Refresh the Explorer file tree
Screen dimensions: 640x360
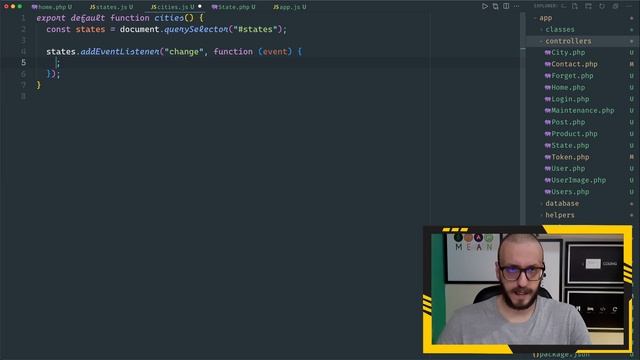point(602,6)
